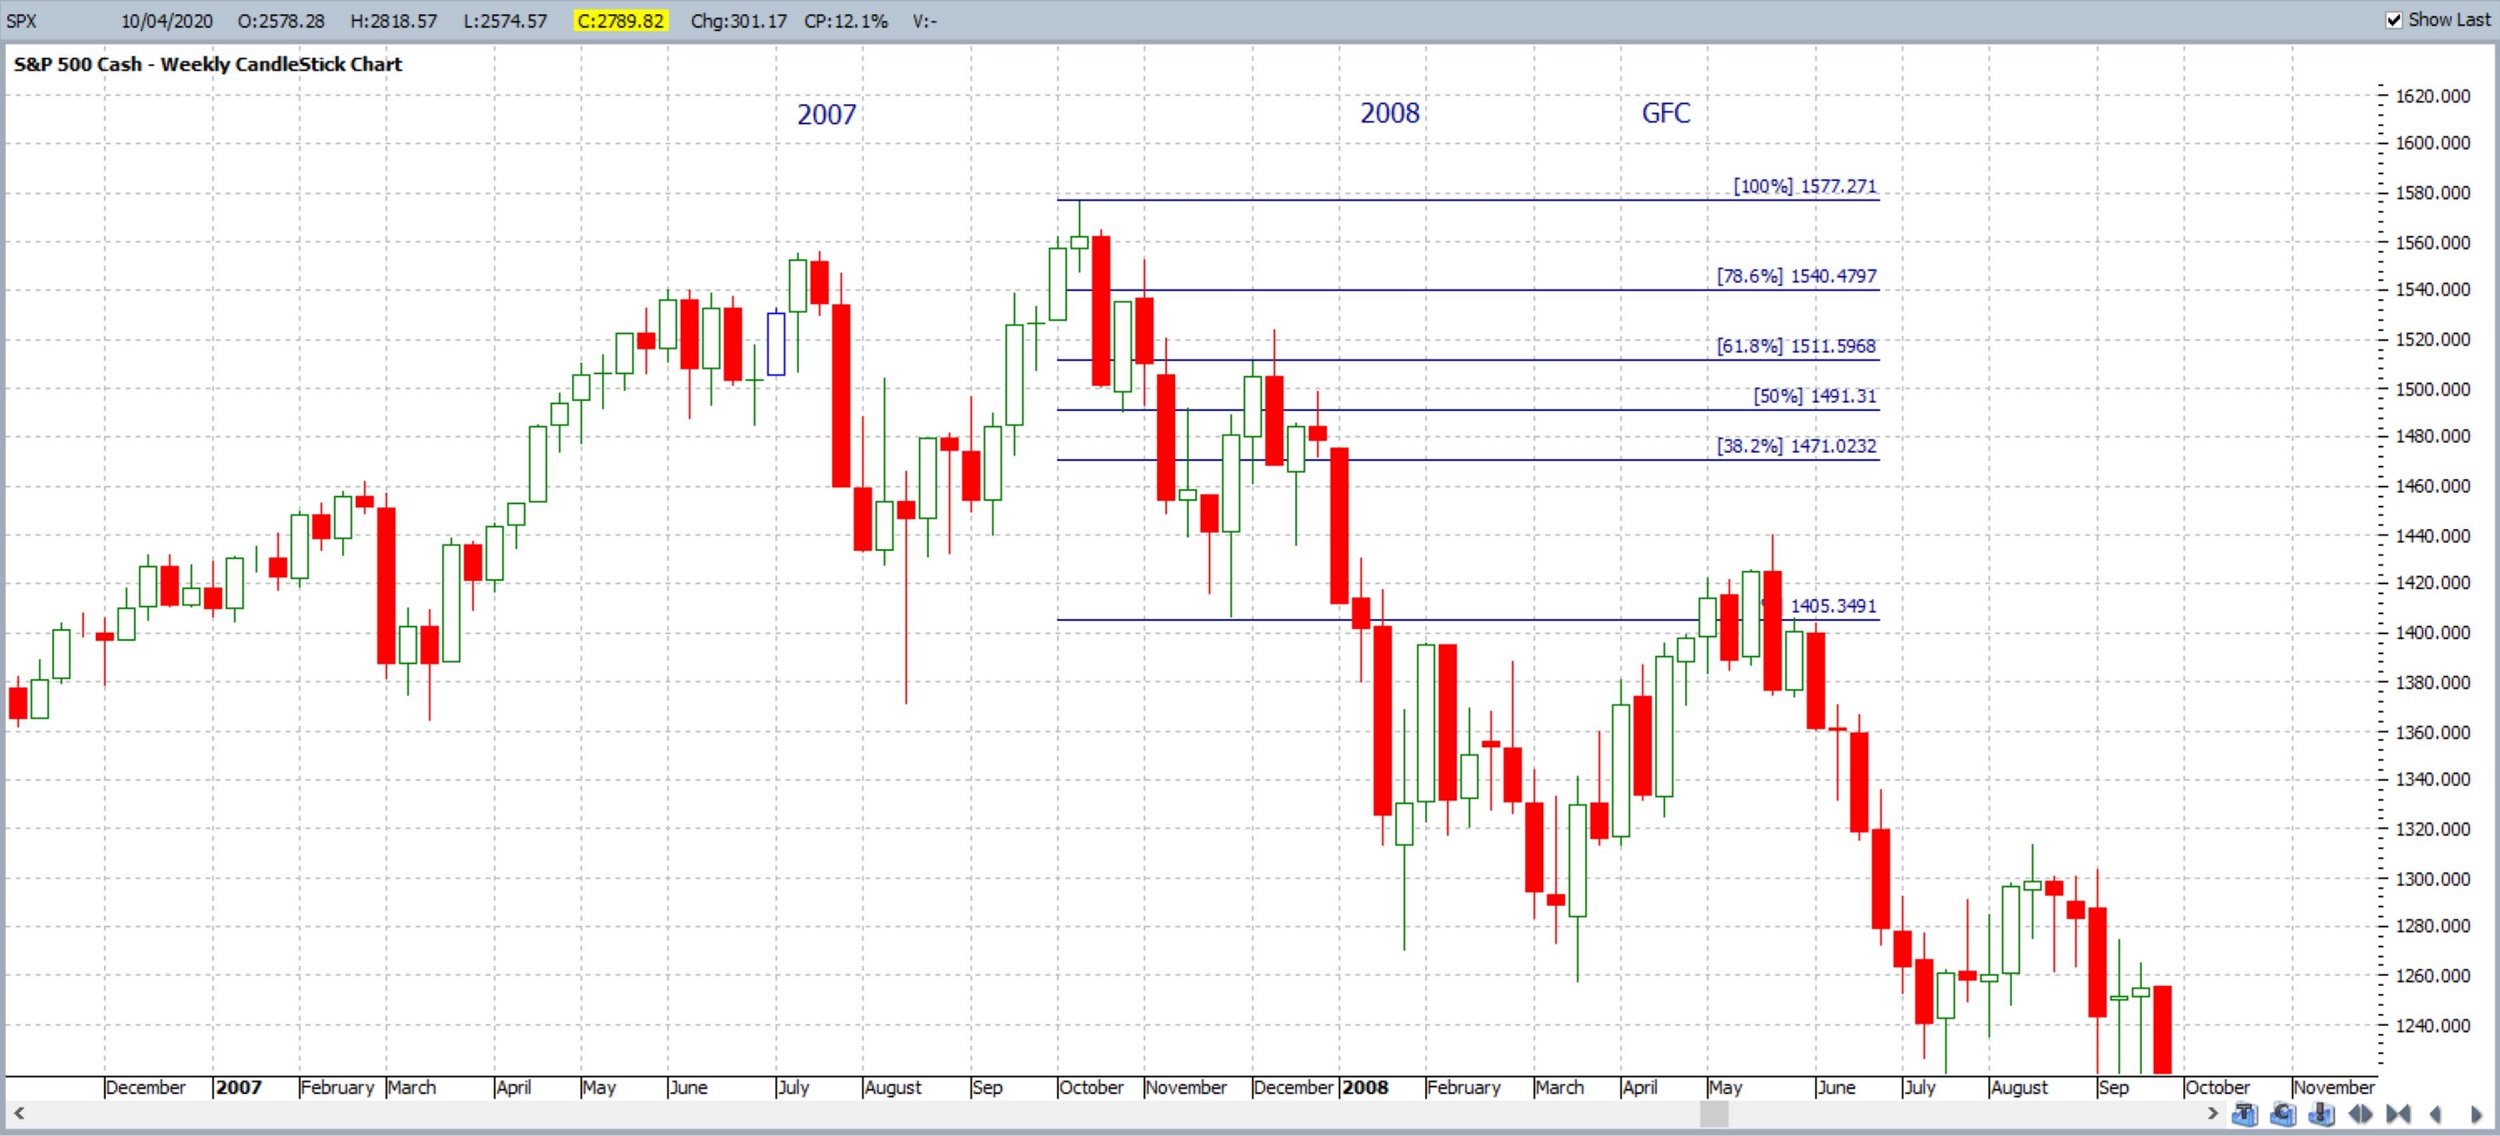Click the GFC annotation label

[x=1666, y=113]
